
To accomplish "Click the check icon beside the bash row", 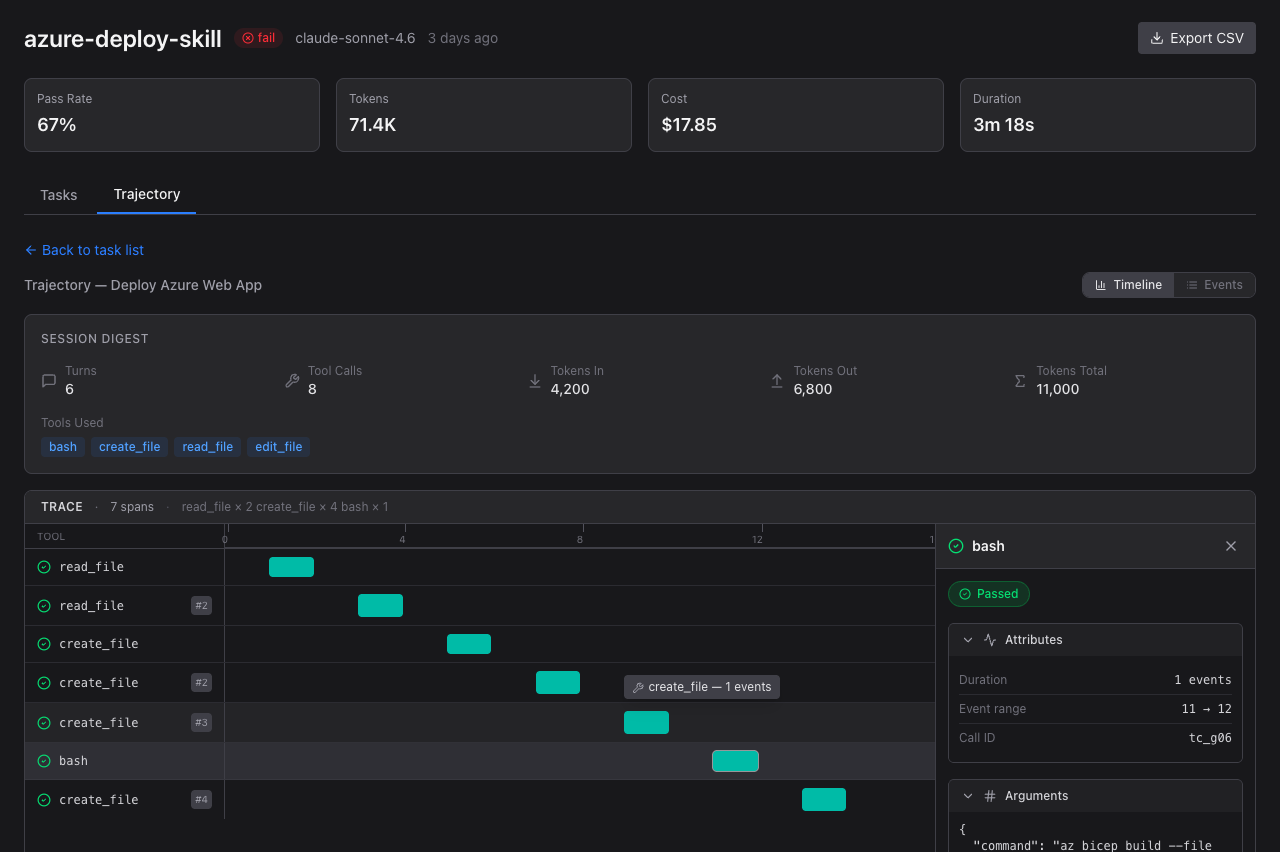I will click(x=44, y=761).
